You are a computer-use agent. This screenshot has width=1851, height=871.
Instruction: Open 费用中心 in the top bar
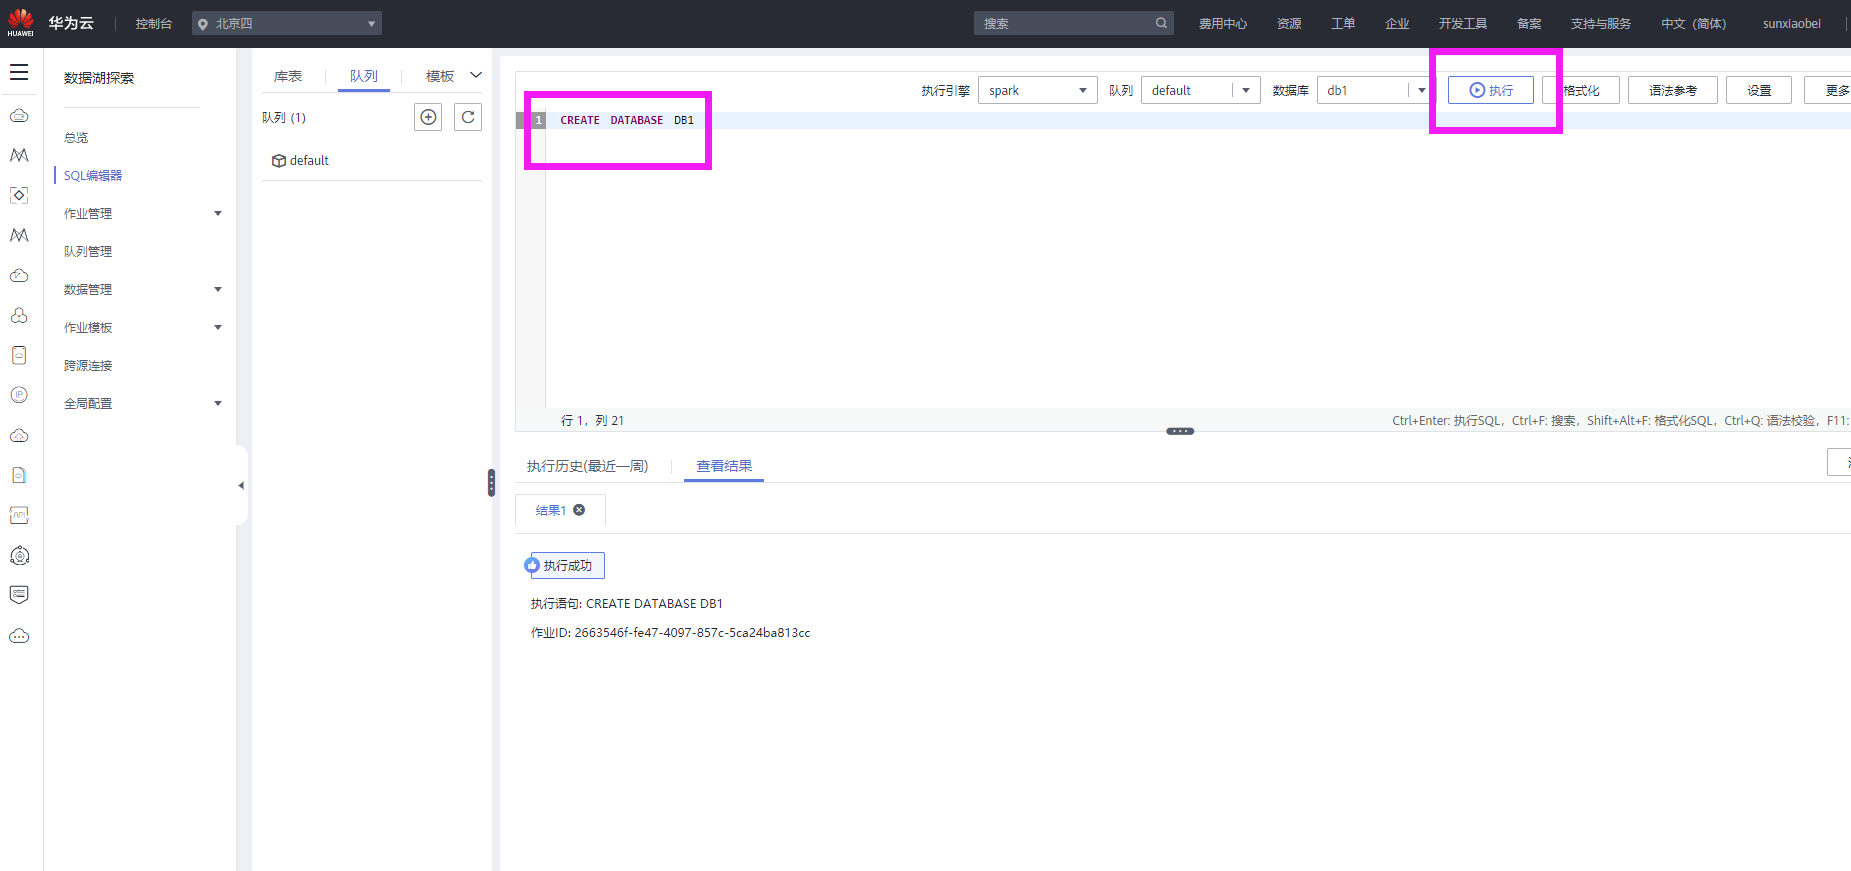[x=1223, y=23]
